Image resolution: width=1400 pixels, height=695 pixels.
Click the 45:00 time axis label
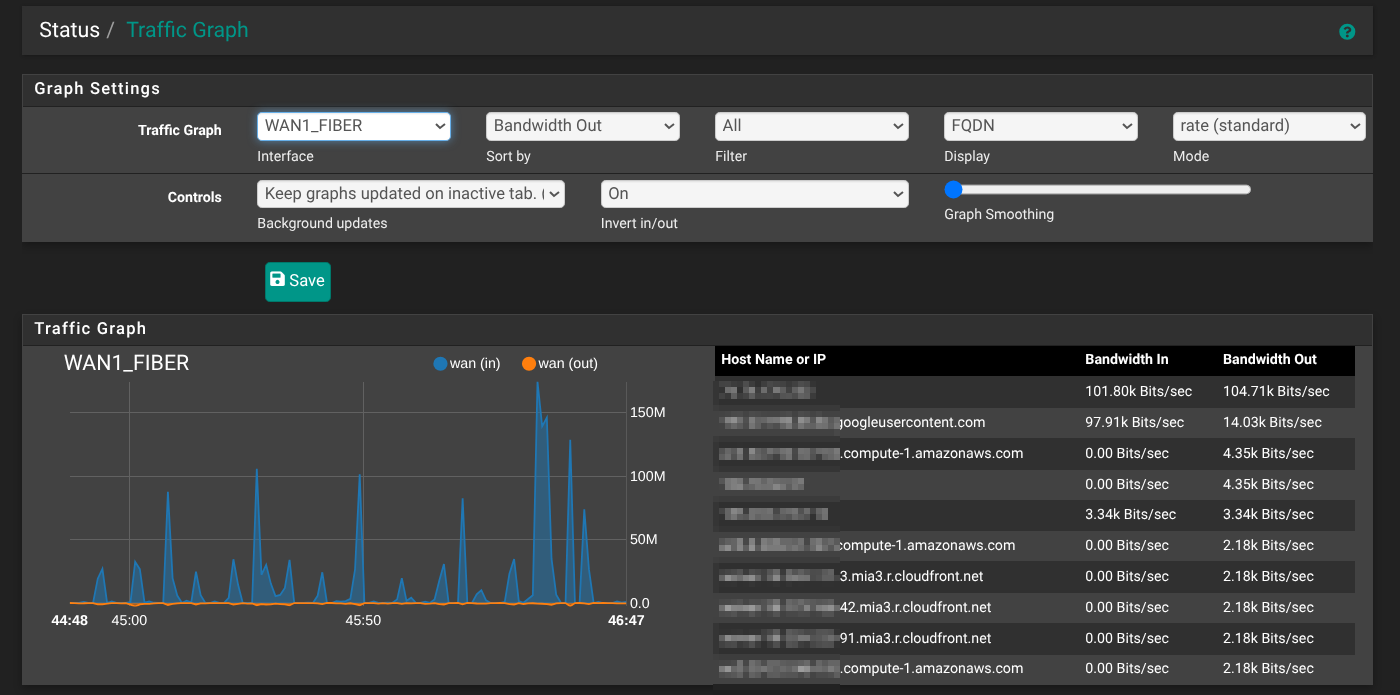coord(129,620)
